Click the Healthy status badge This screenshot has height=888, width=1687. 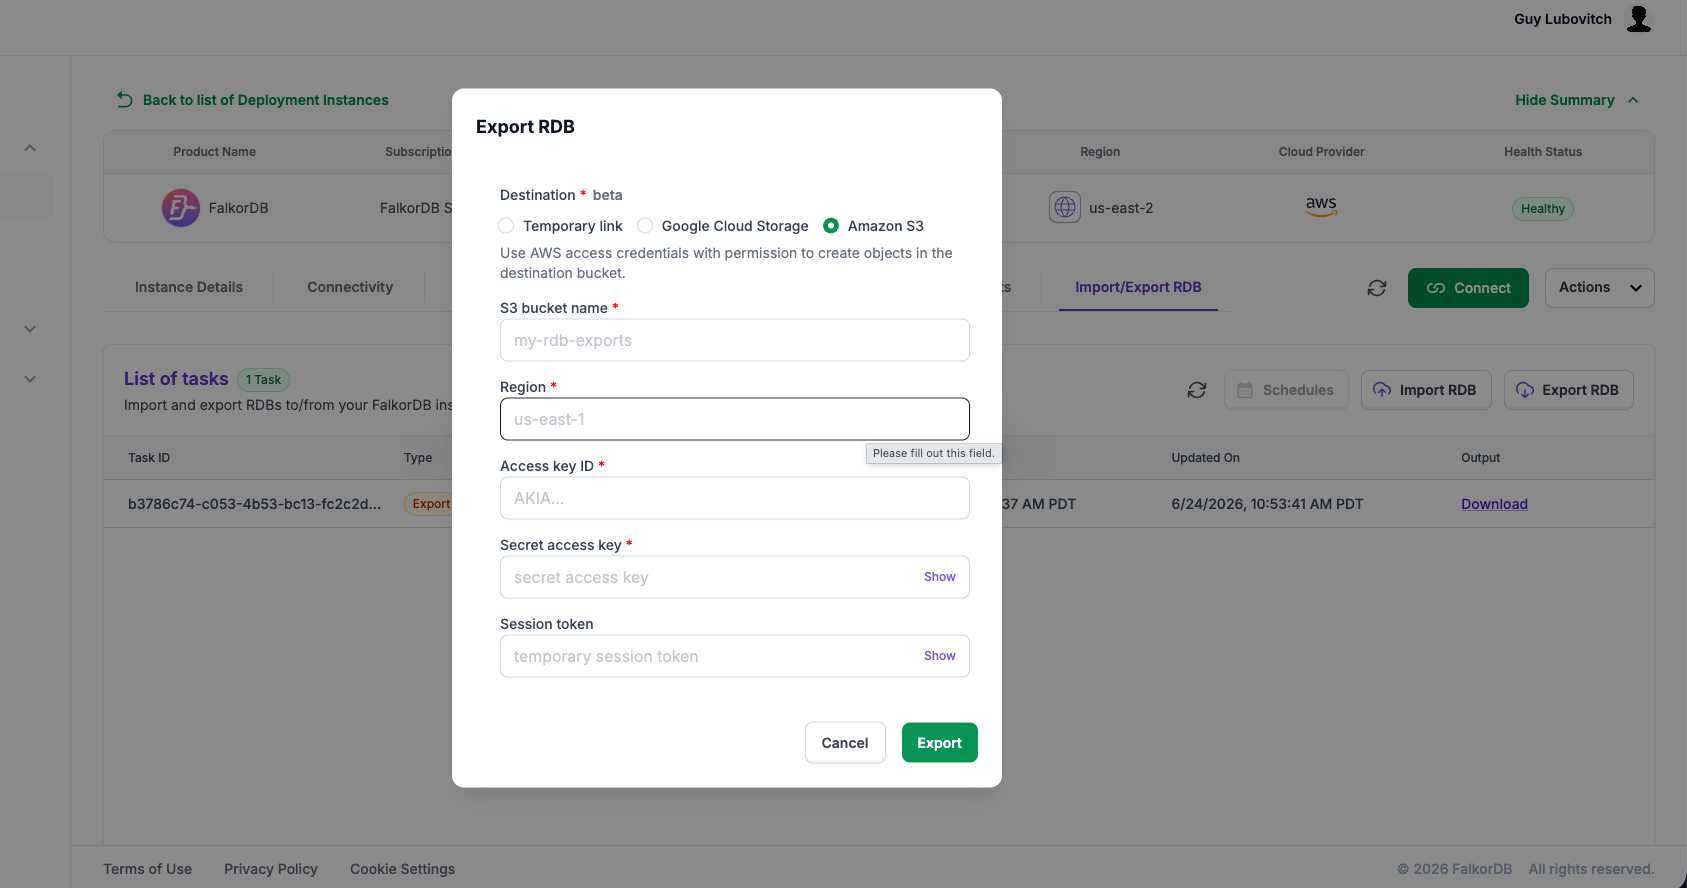[x=1543, y=209]
